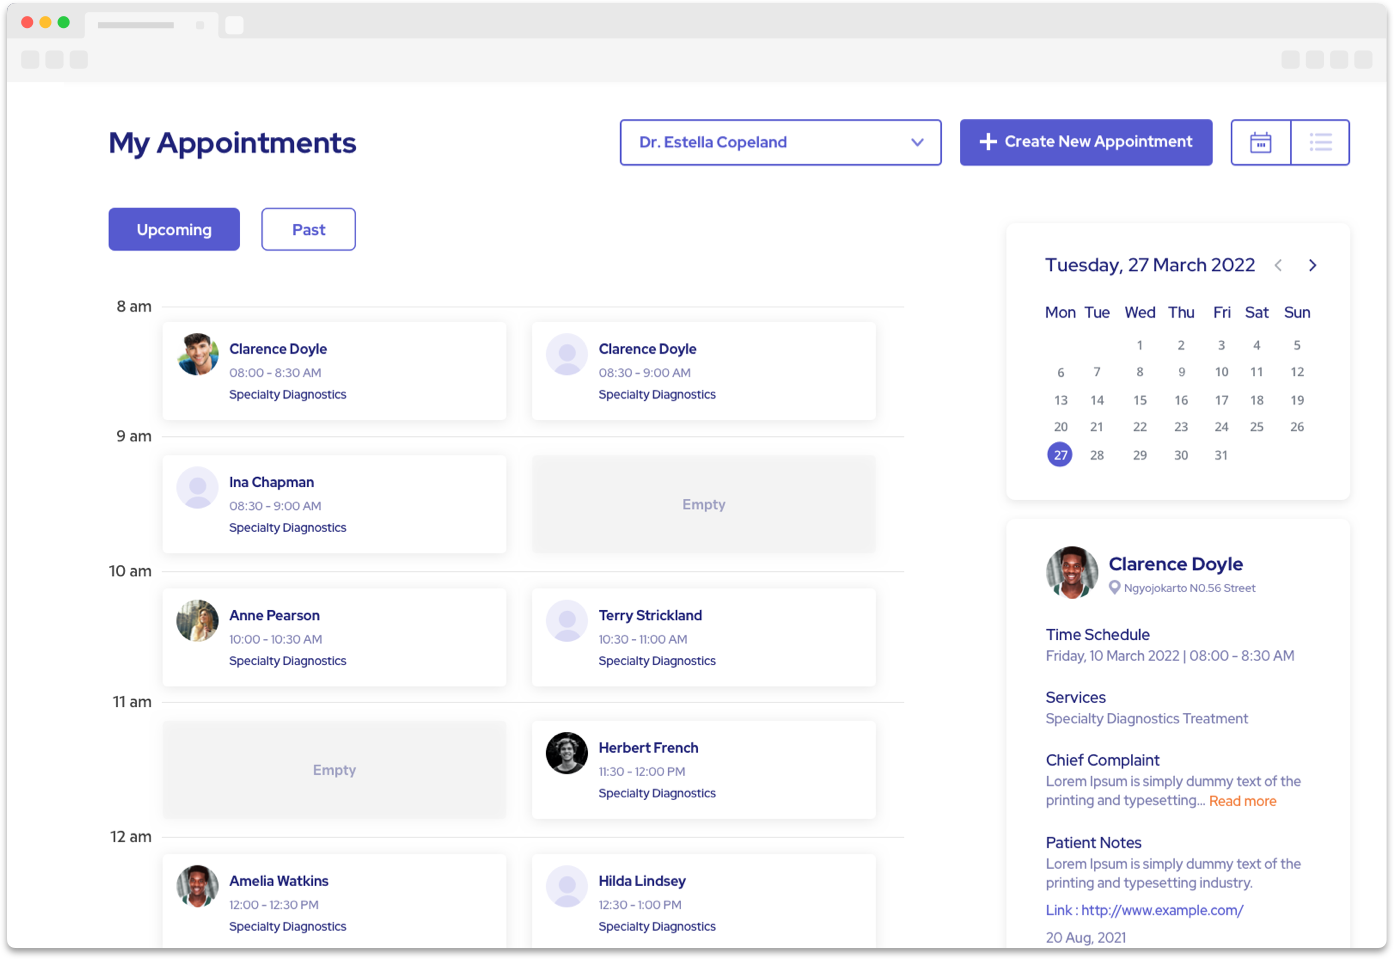Click Herbert French's profile photo
Viewport: 1394px width, 959px height.
[567, 753]
